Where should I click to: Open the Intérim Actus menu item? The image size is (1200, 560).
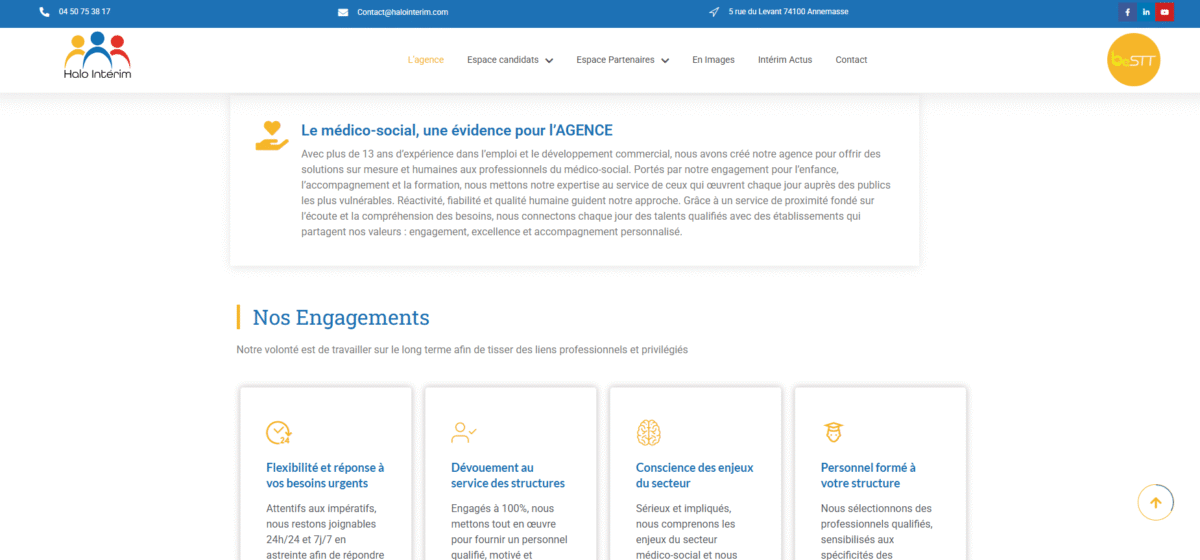coord(785,60)
